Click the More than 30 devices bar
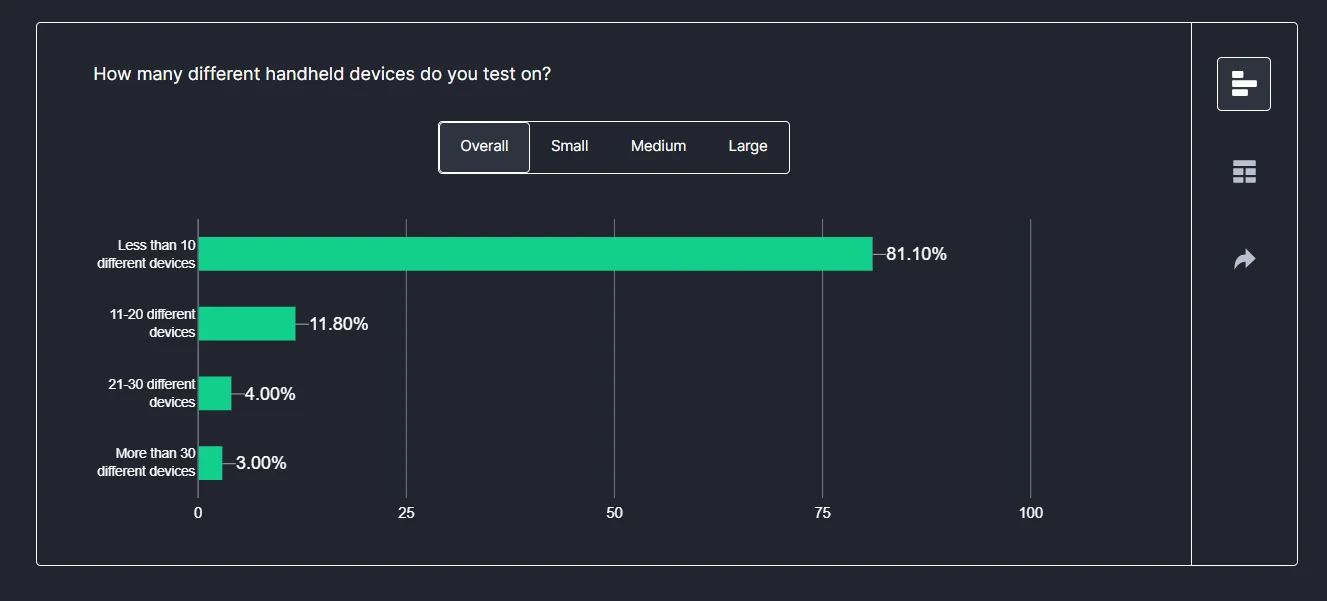 [x=210, y=463]
